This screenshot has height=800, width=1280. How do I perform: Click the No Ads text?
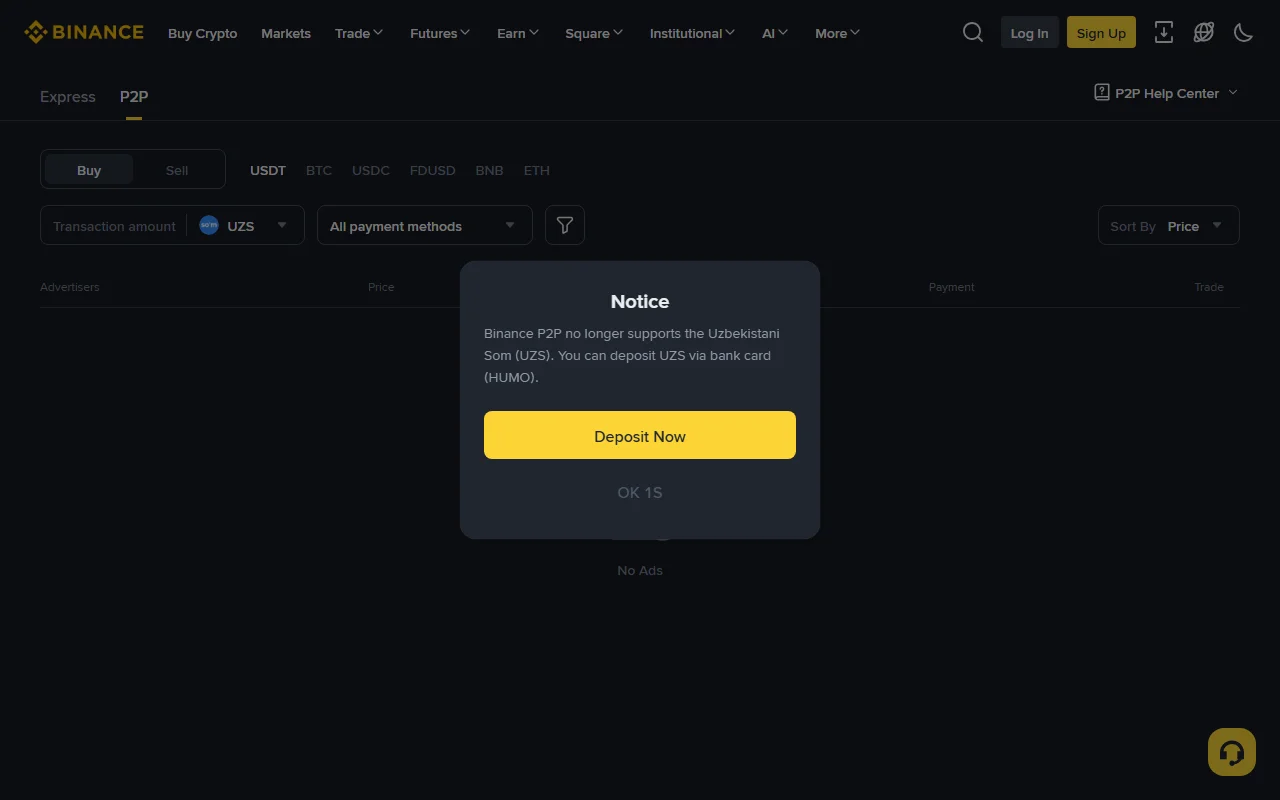(x=640, y=570)
